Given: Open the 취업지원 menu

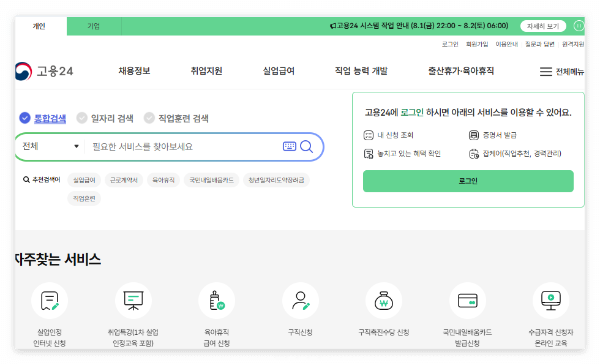Looking at the screenshot, I should click(207, 71).
